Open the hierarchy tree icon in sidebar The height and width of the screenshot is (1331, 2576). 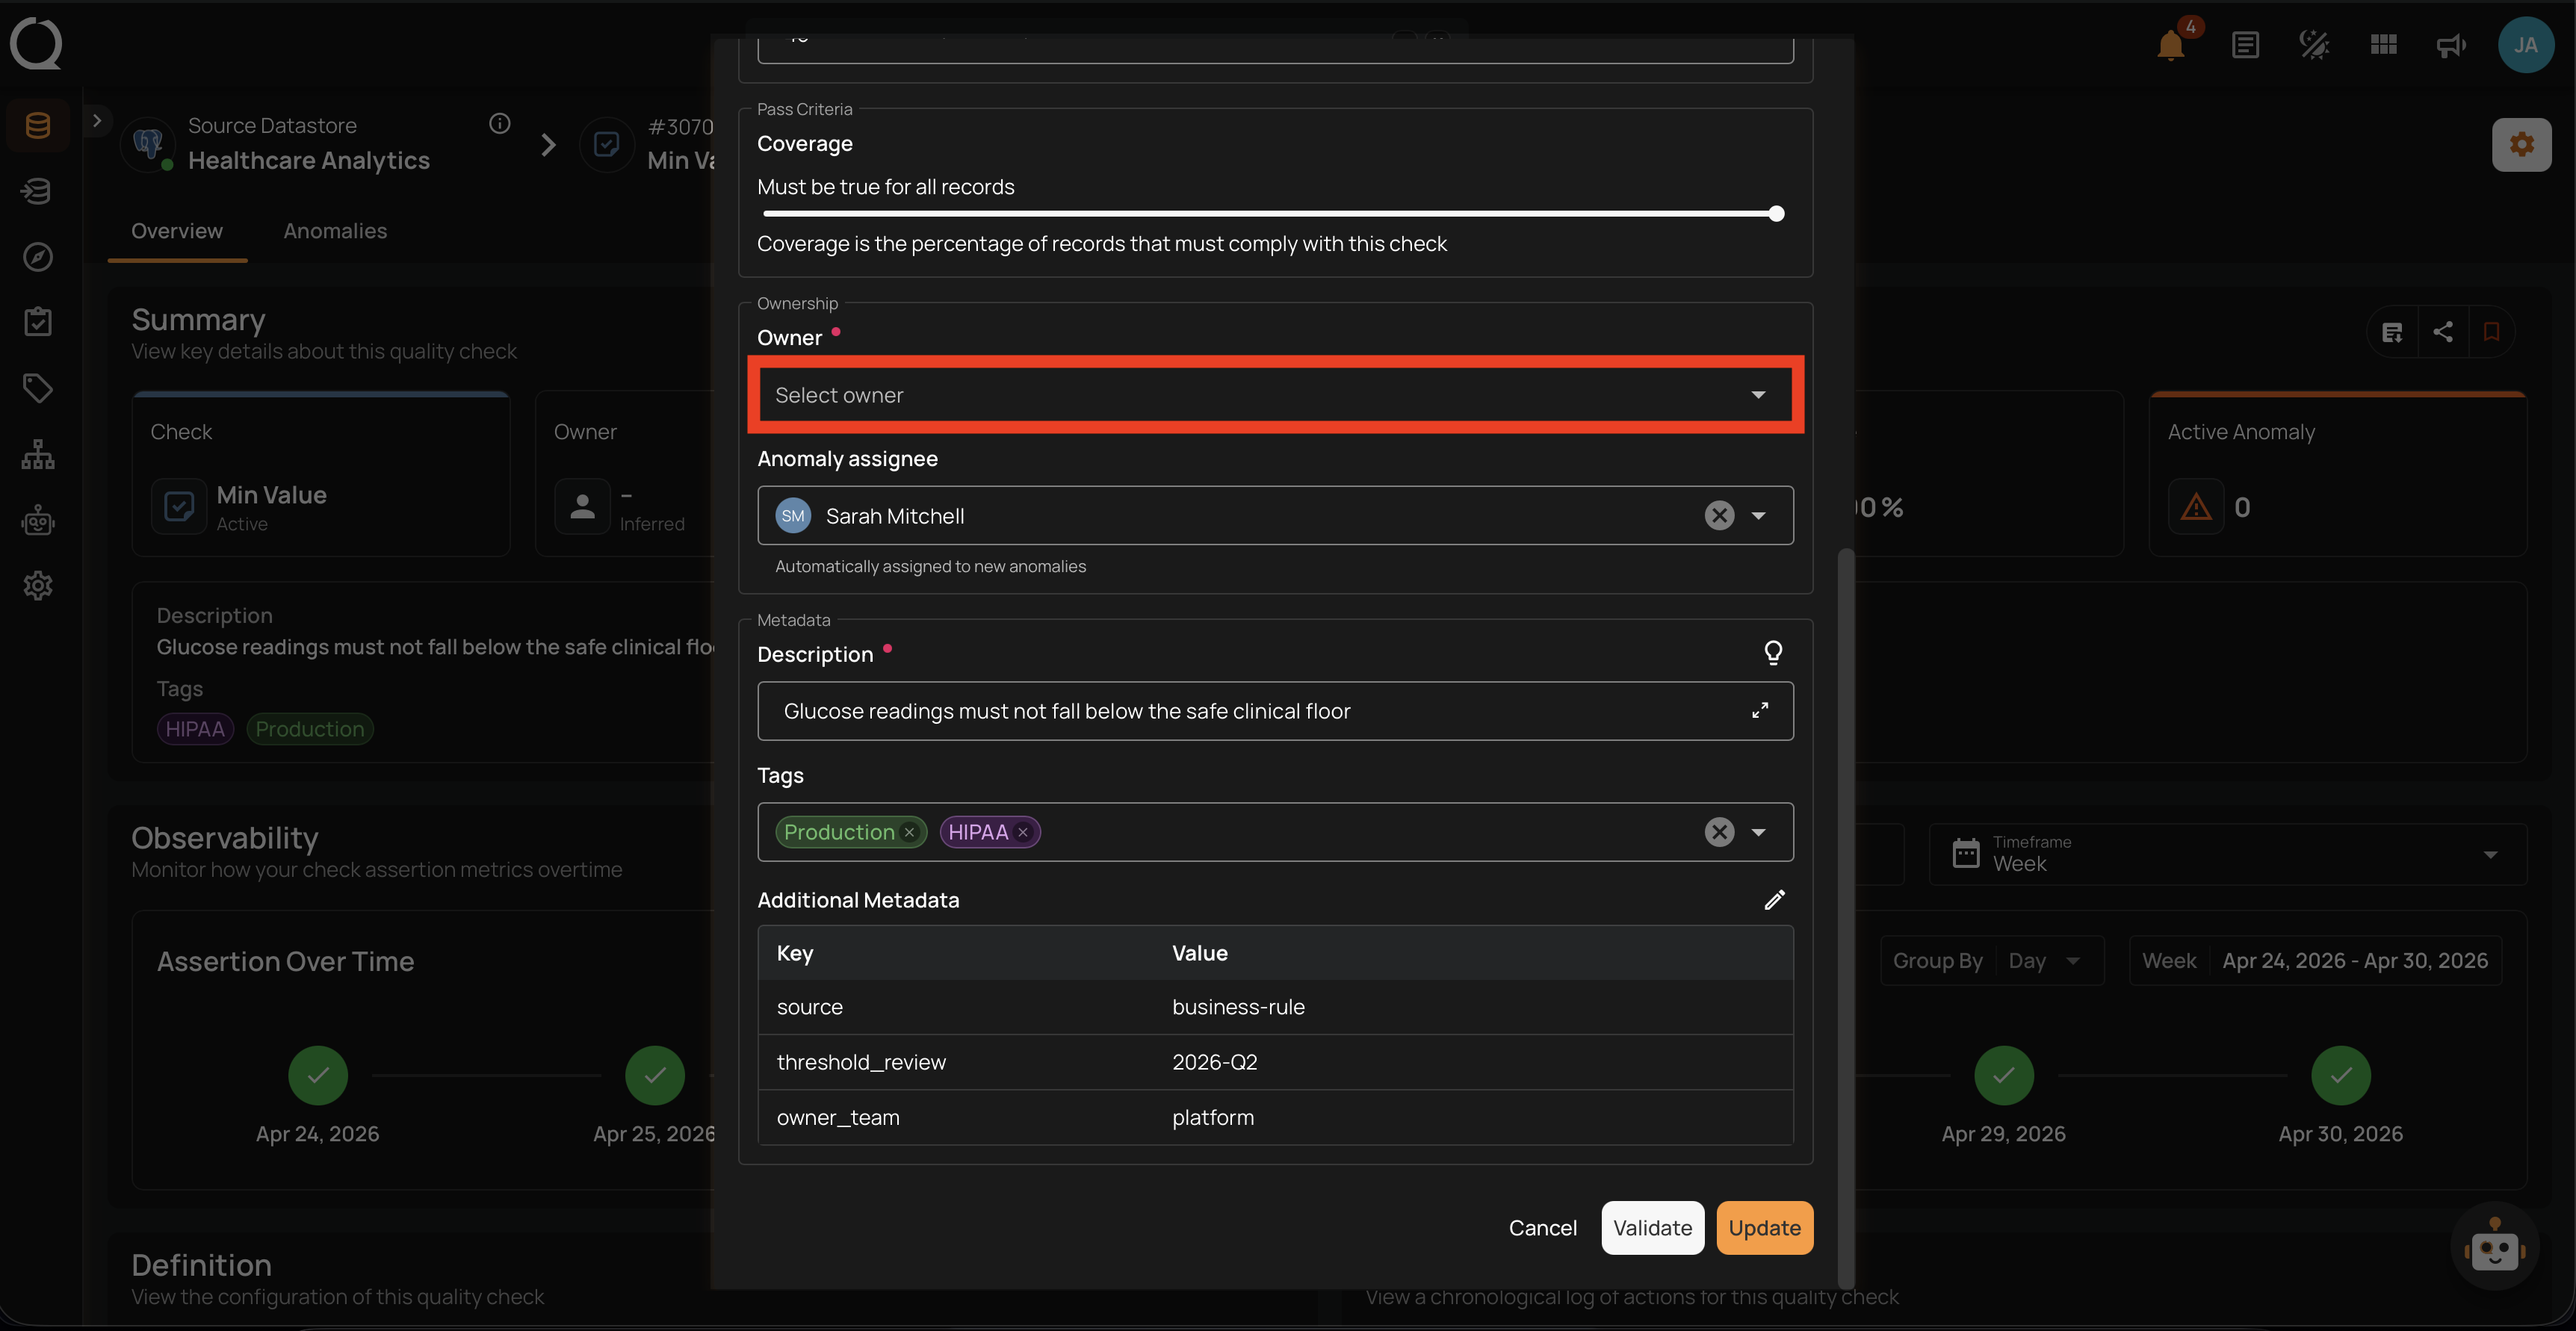(38, 454)
